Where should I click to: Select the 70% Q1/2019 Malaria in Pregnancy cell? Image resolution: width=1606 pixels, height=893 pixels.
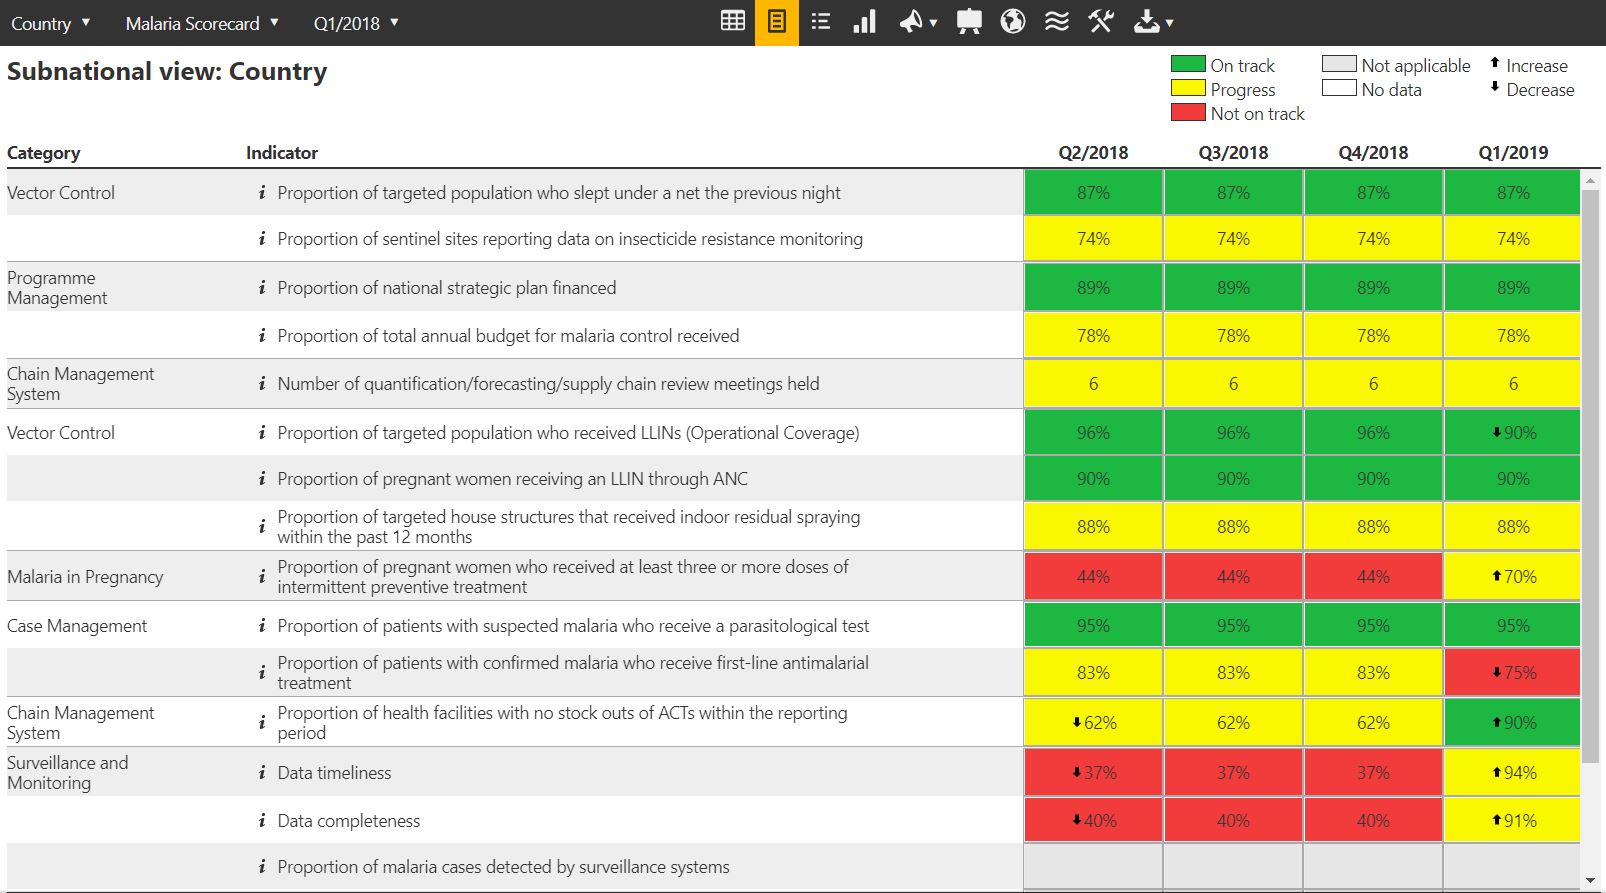pyautogui.click(x=1512, y=577)
